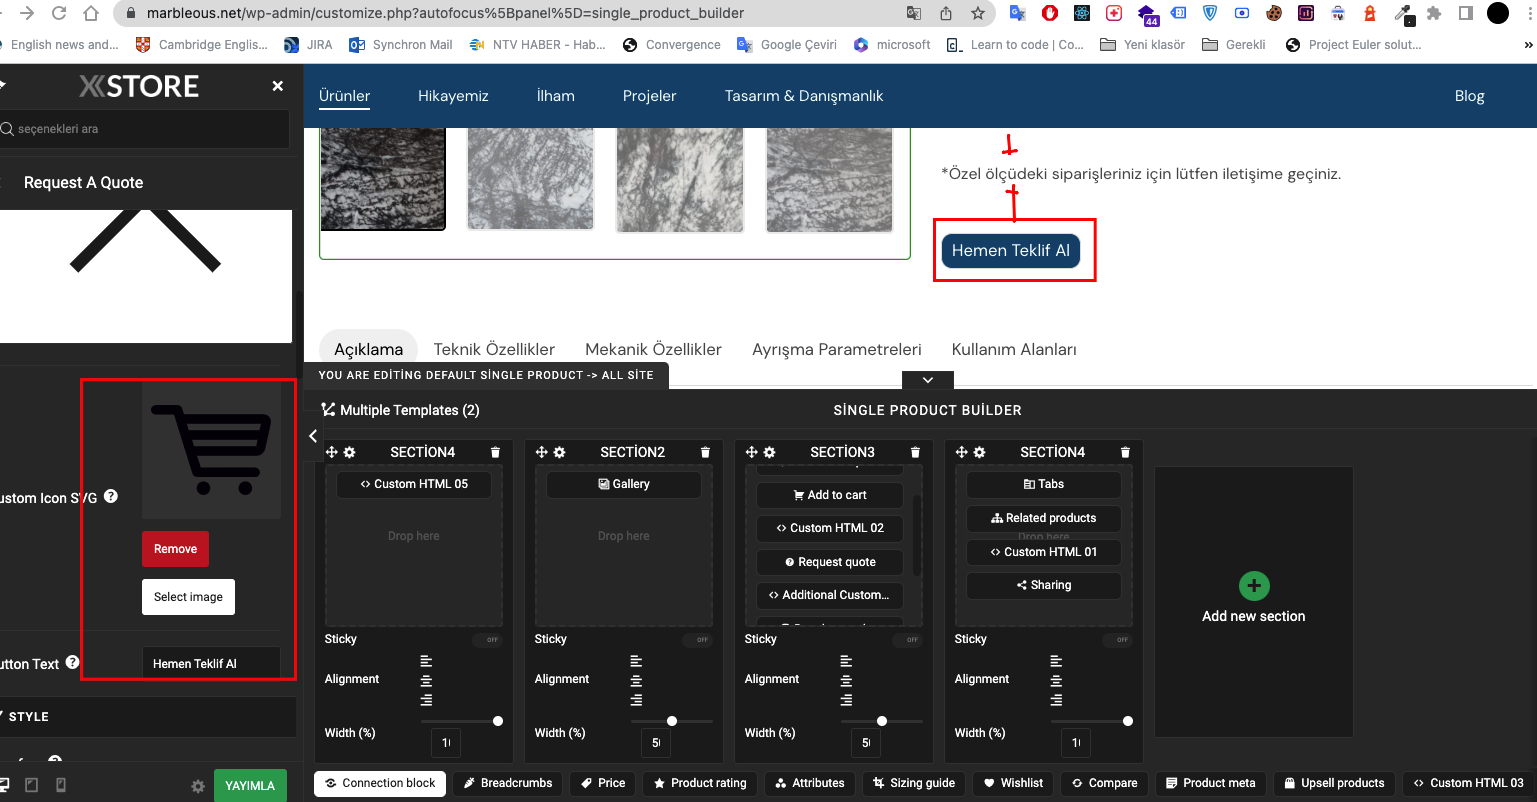The width and height of the screenshot is (1537, 802).
Task: Set SECTION3 alignment to center
Action: (x=846, y=680)
